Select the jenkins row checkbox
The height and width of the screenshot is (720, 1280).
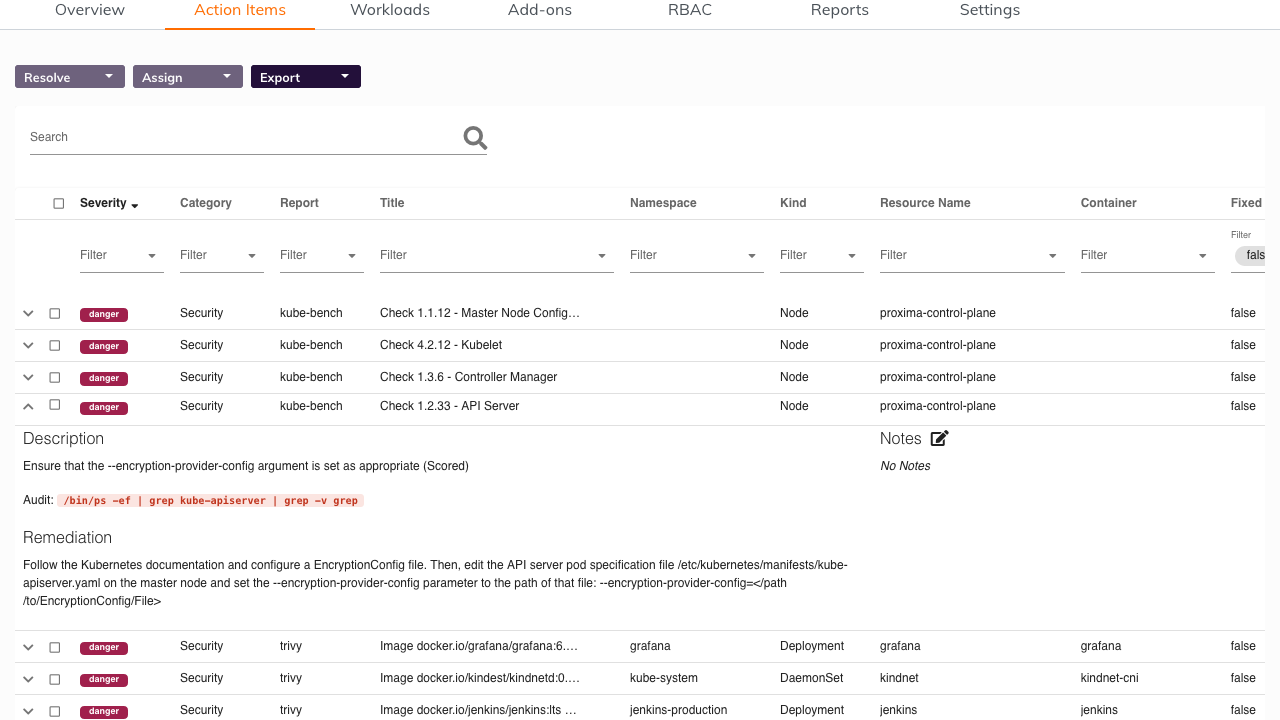pos(55,711)
